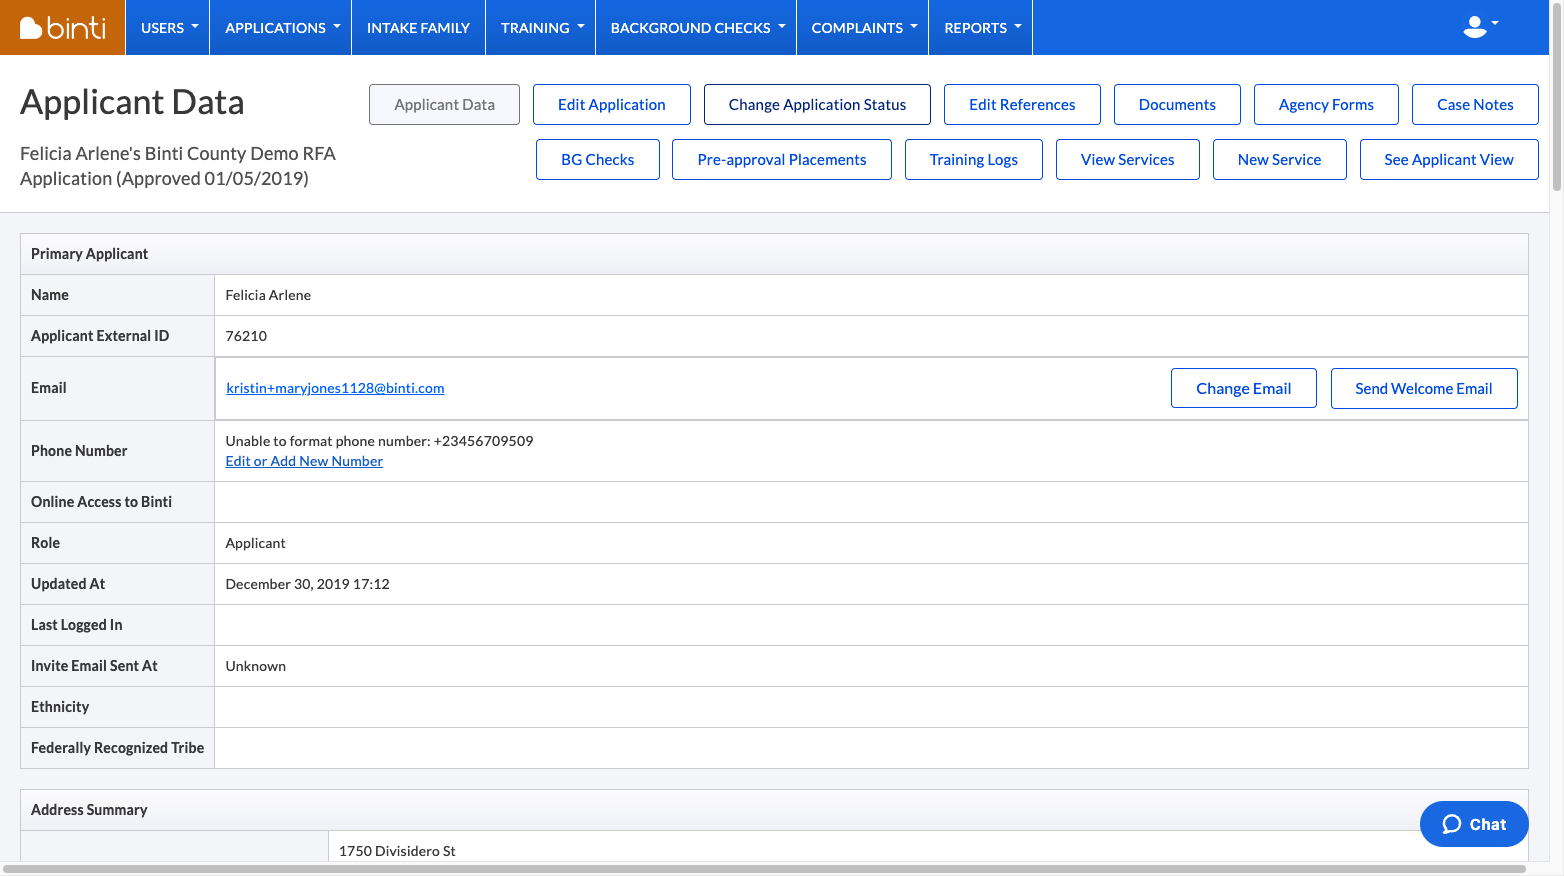Click the address 1750 Divisidero St
The width and height of the screenshot is (1564, 876).
point(397,851)
